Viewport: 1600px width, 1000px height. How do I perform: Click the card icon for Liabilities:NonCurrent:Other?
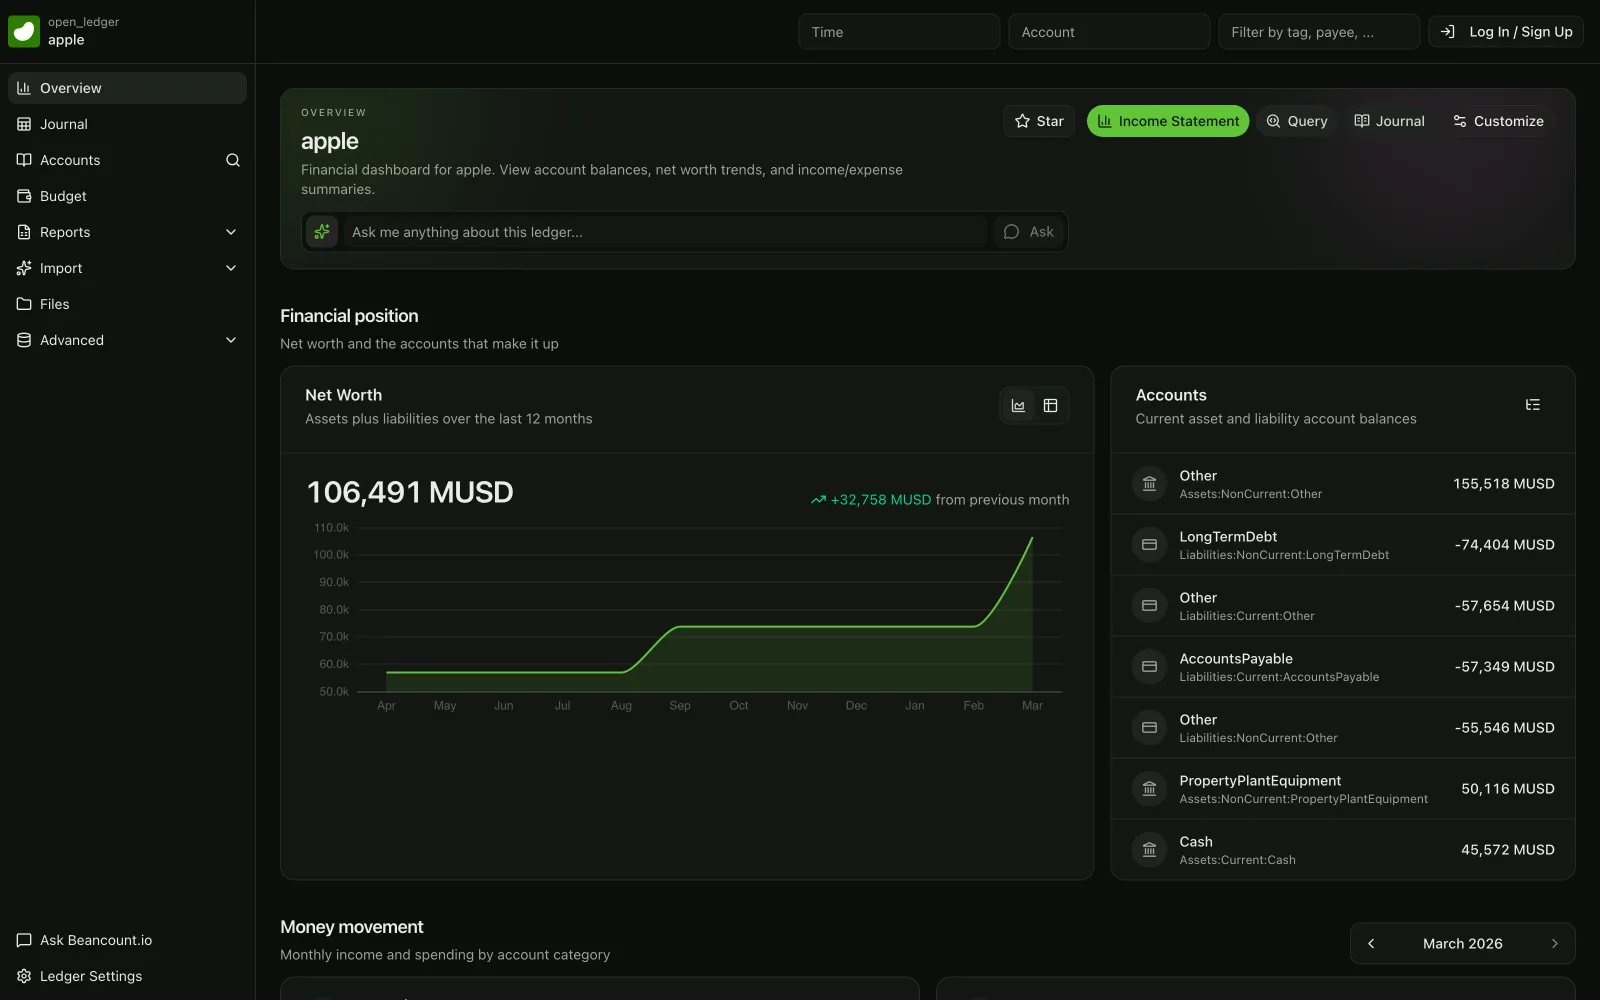click(x=1149, y=728)
